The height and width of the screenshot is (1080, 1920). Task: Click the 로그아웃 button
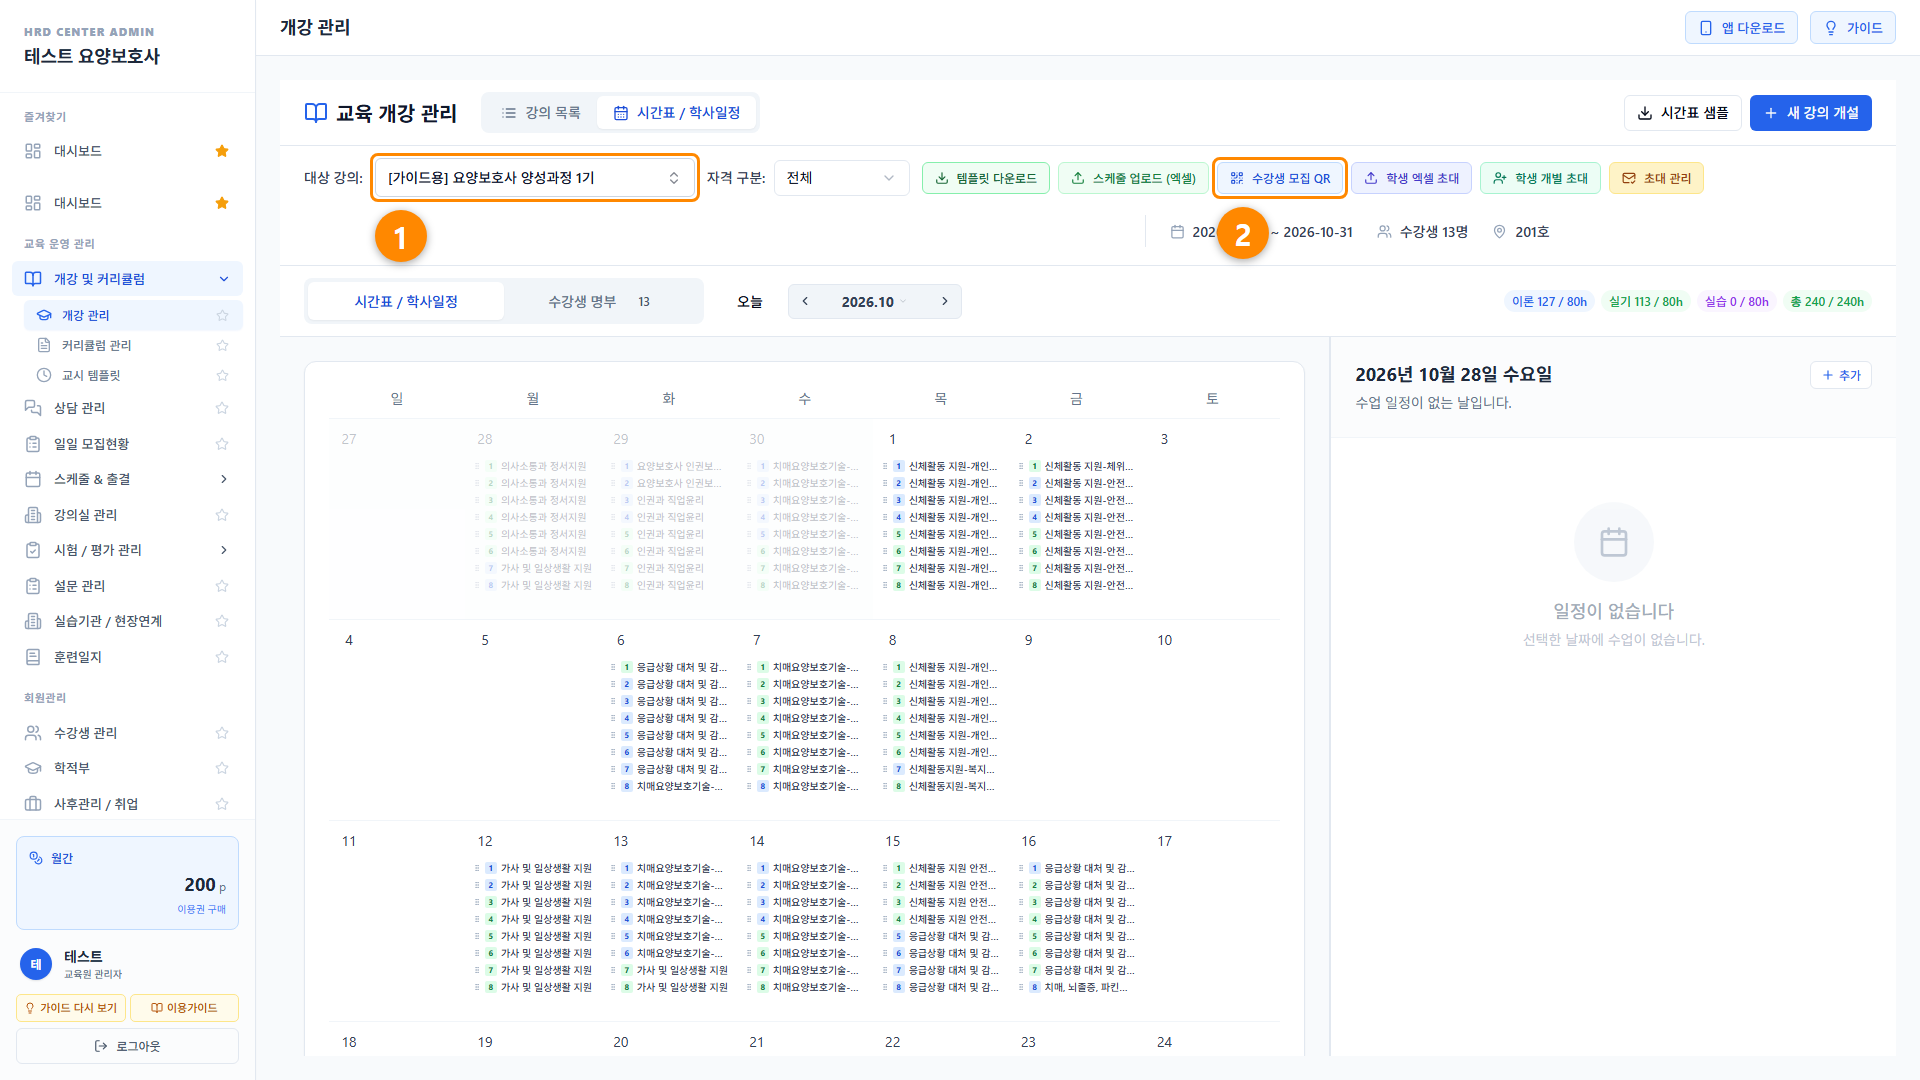pos(127,1046)
